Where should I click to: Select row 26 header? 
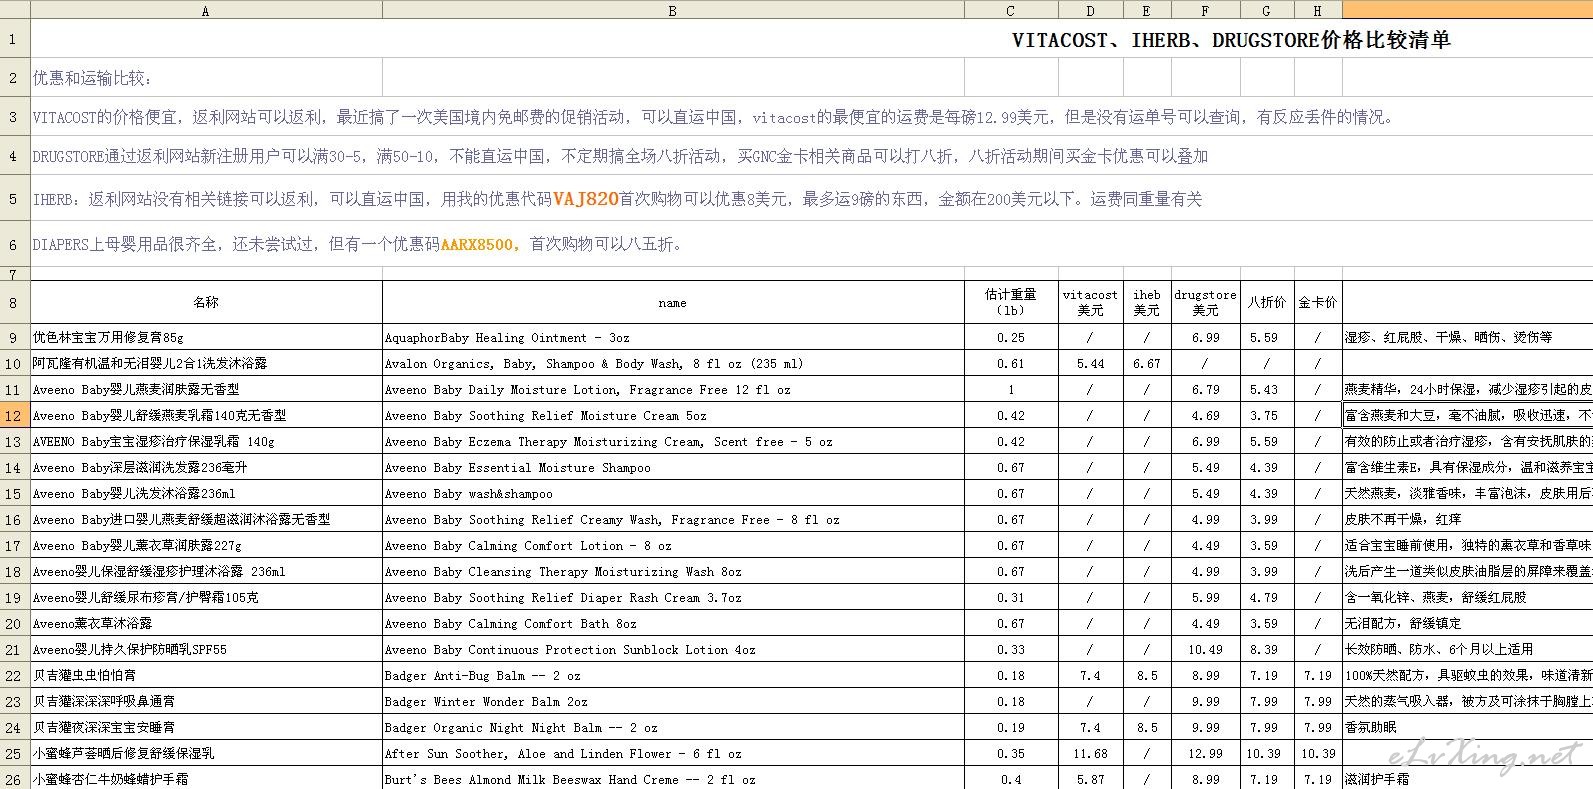point(15,779)
